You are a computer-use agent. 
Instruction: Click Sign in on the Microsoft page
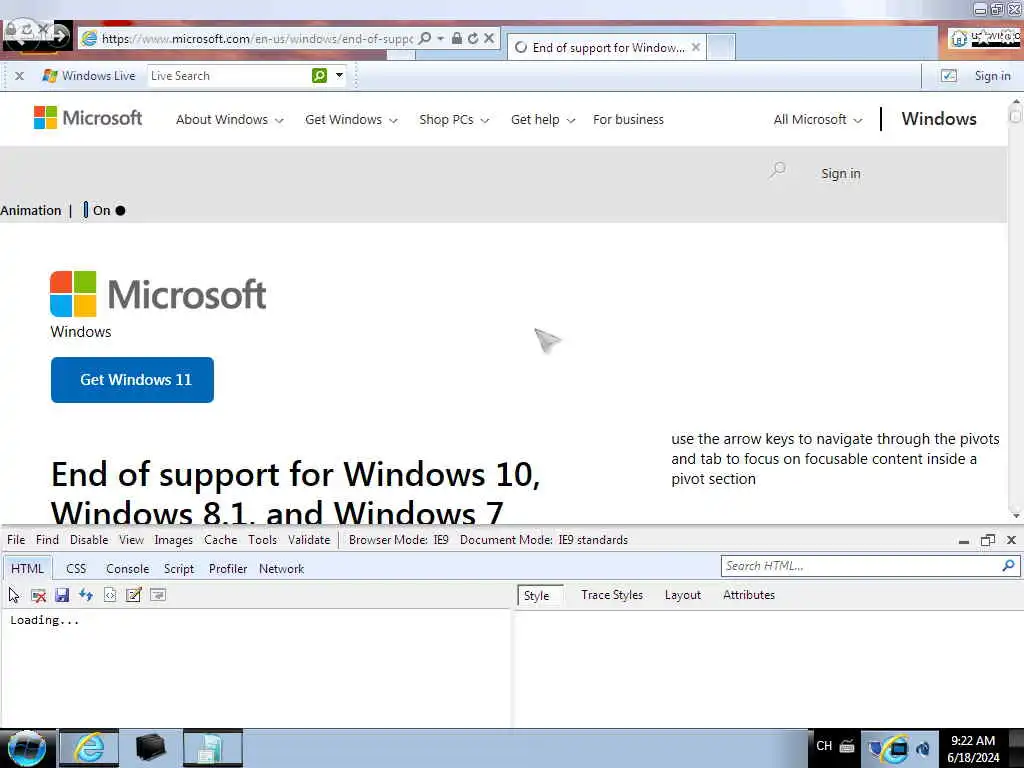coord(840,174)
